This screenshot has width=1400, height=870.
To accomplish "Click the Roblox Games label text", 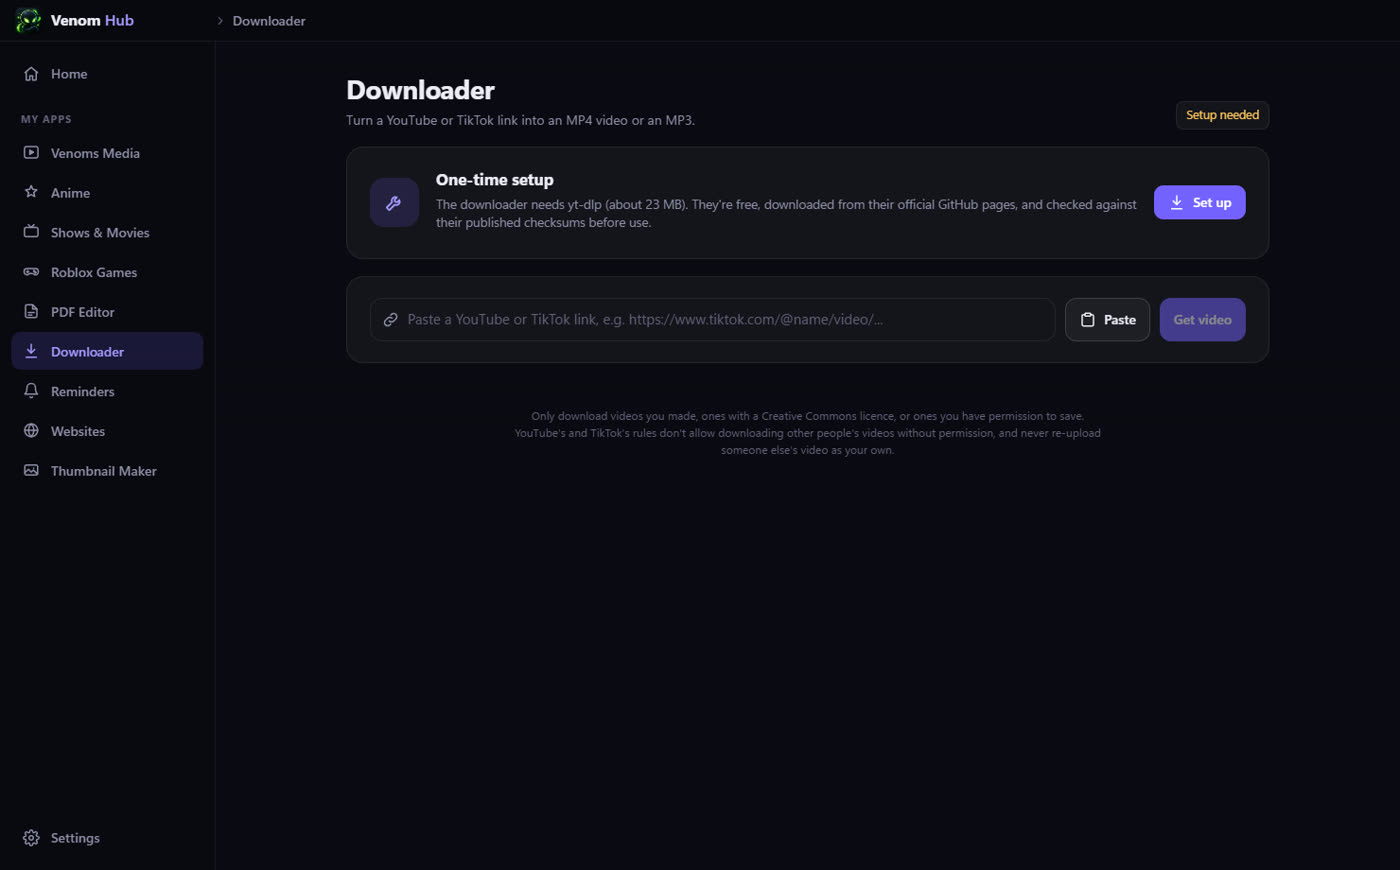I will coord(94,273).
